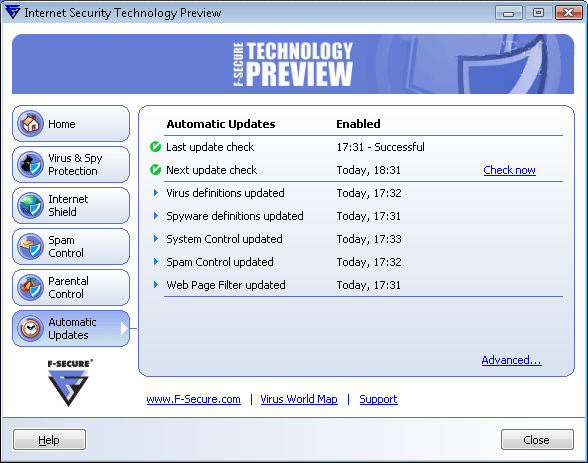588x463 pixels.
Task: Click the title bar application icon
Action: pos(12,12)
